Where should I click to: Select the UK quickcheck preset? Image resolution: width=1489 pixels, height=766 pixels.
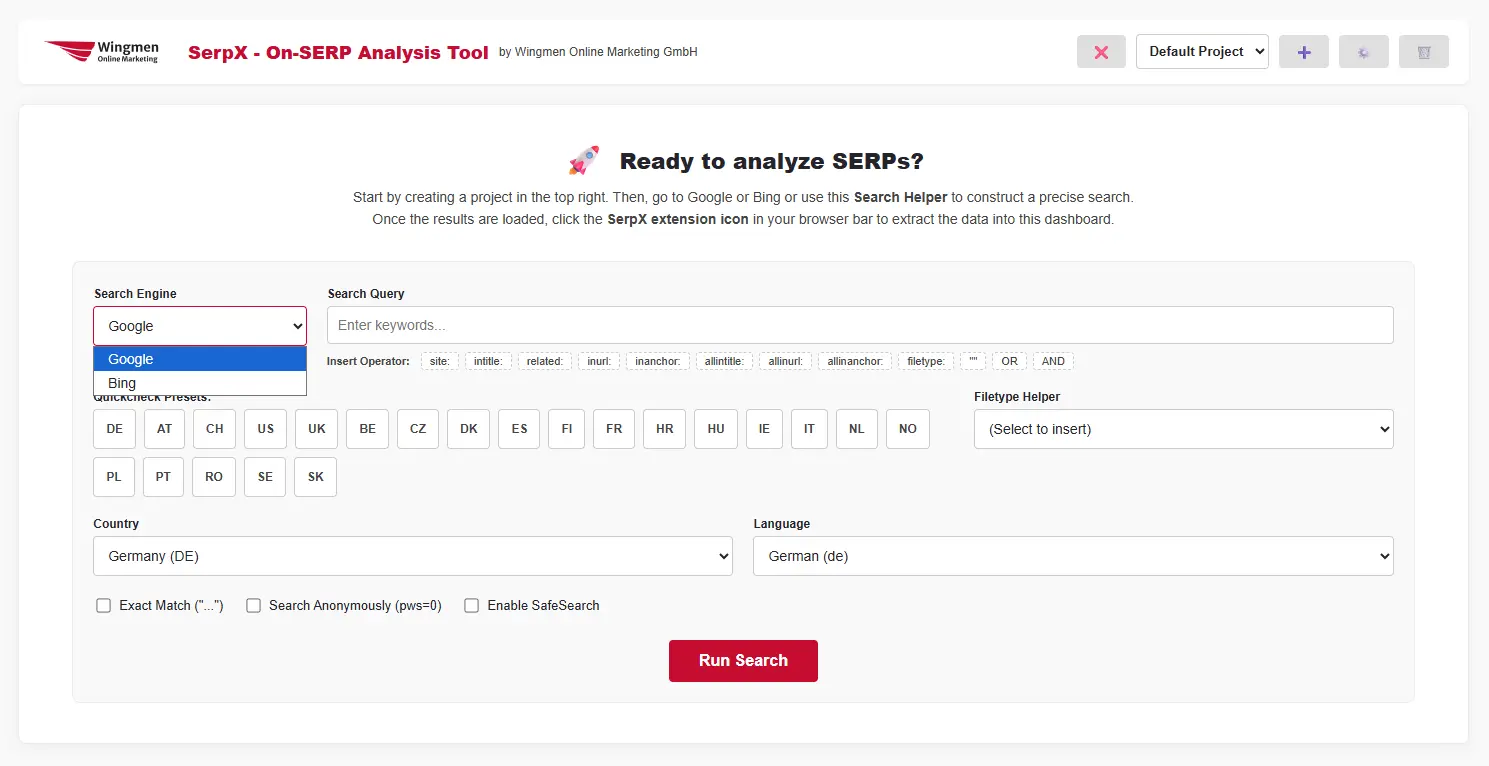pos(317,429)
